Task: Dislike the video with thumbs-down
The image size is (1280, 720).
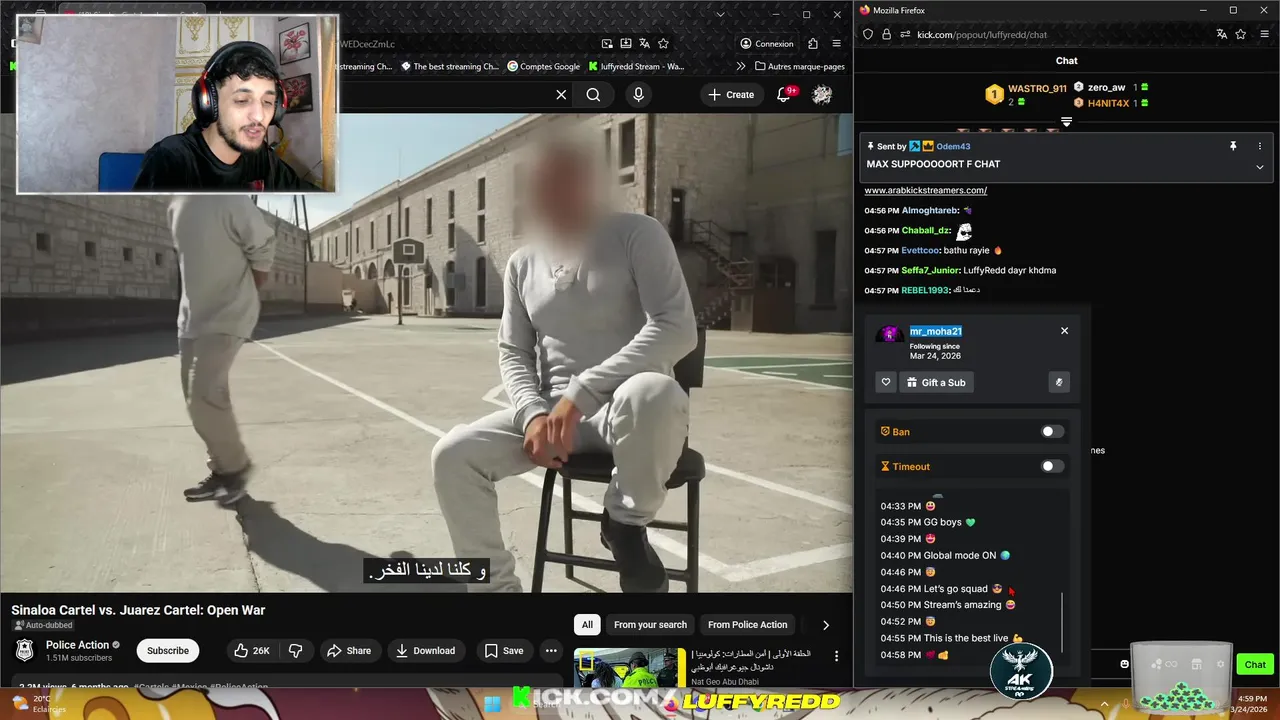Action: point(295,651)
